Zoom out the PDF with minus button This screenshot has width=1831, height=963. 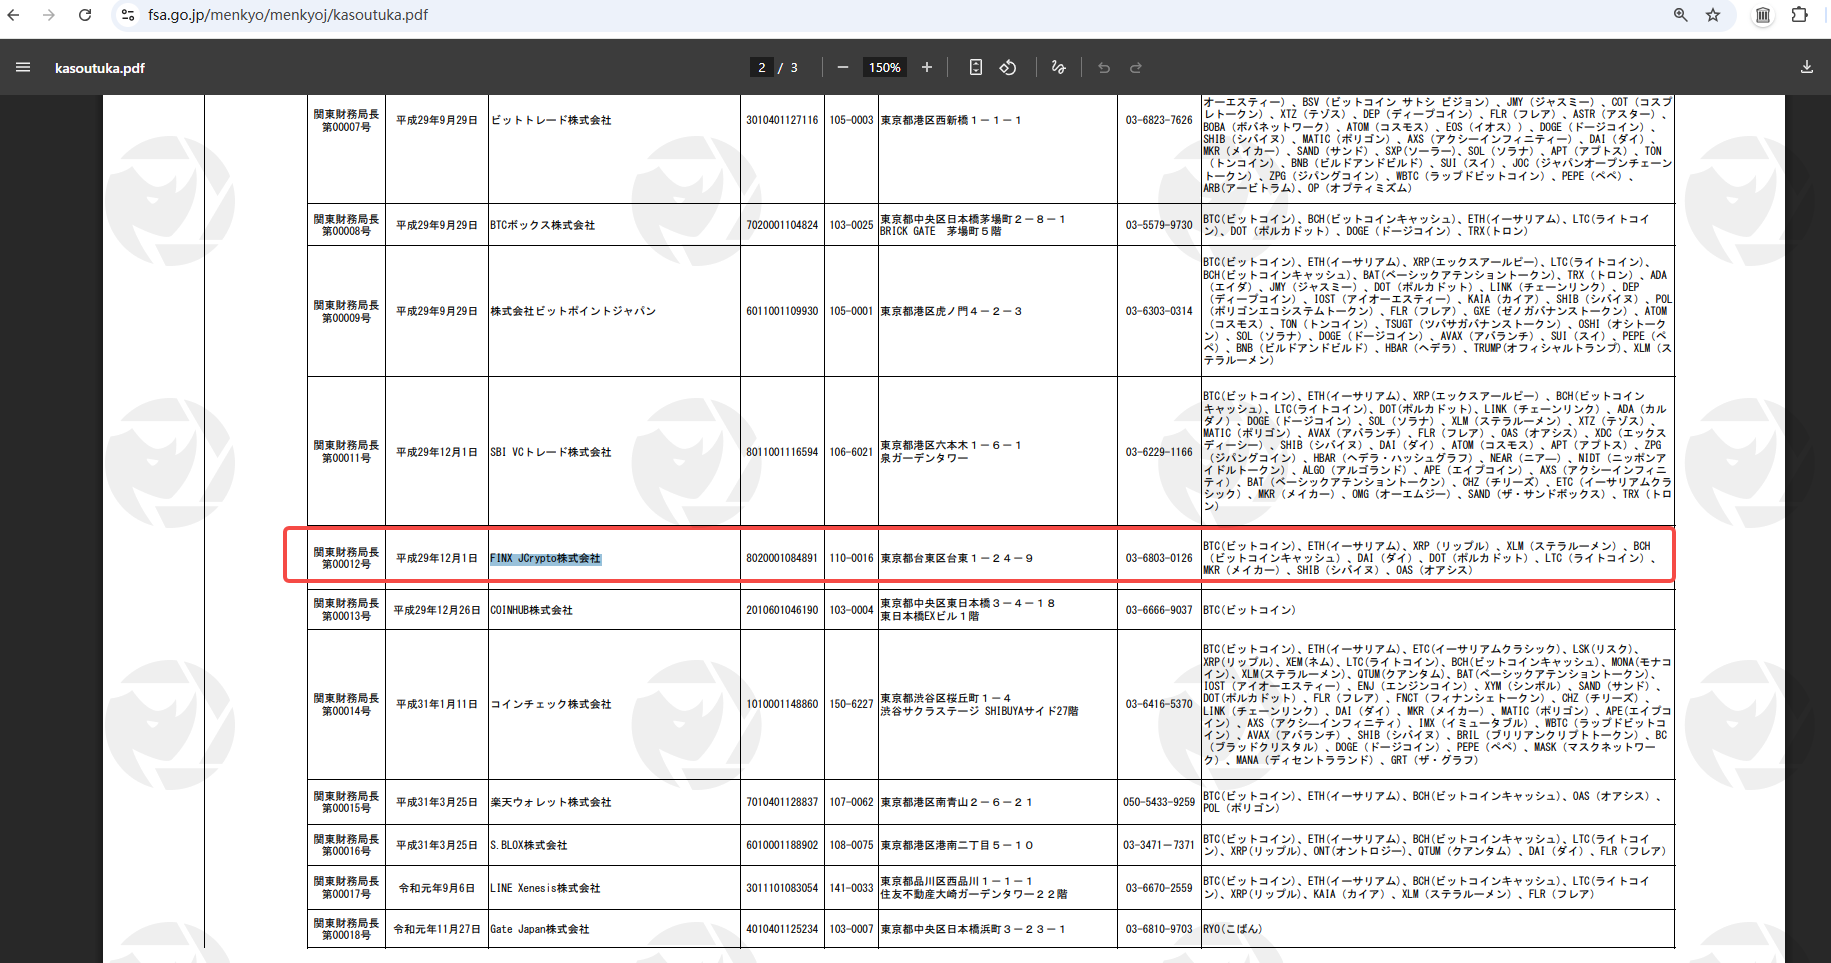click(x=843, y=68)
